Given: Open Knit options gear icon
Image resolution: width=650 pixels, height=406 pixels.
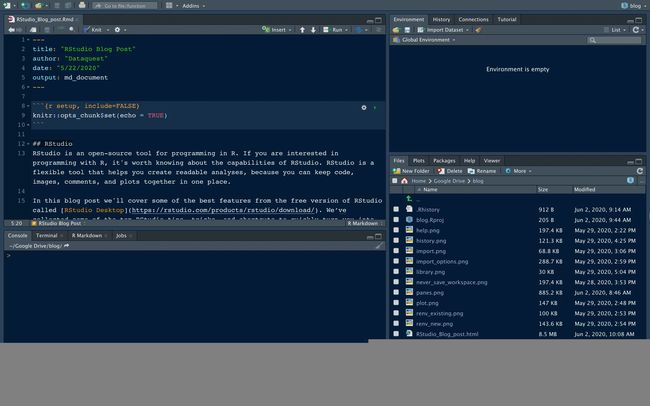Looking at the screenshot, I should pyautogui.click(x=117, y=30).
